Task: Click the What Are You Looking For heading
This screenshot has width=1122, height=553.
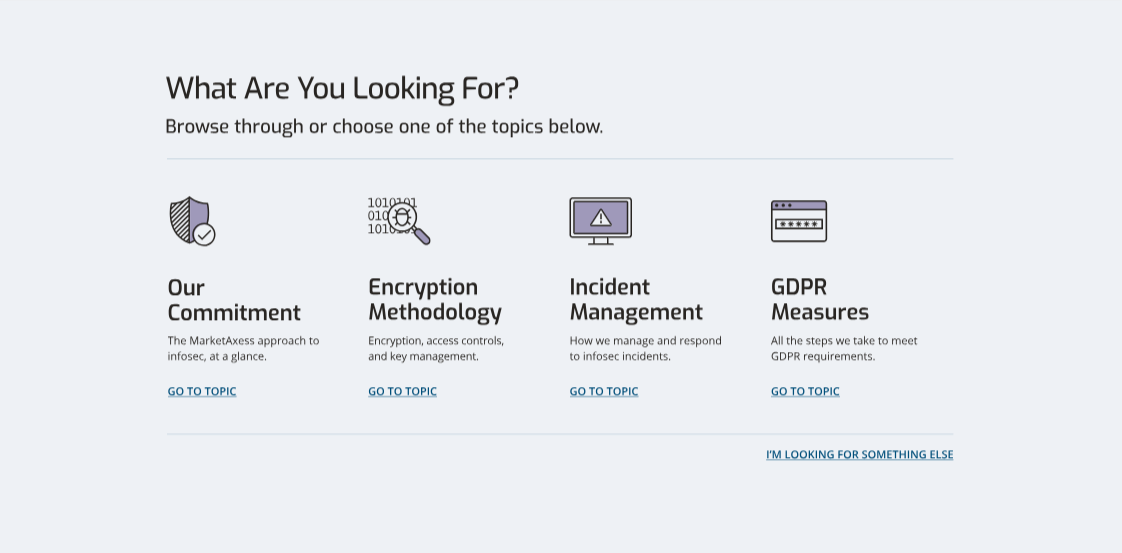Action: point(342,89)
